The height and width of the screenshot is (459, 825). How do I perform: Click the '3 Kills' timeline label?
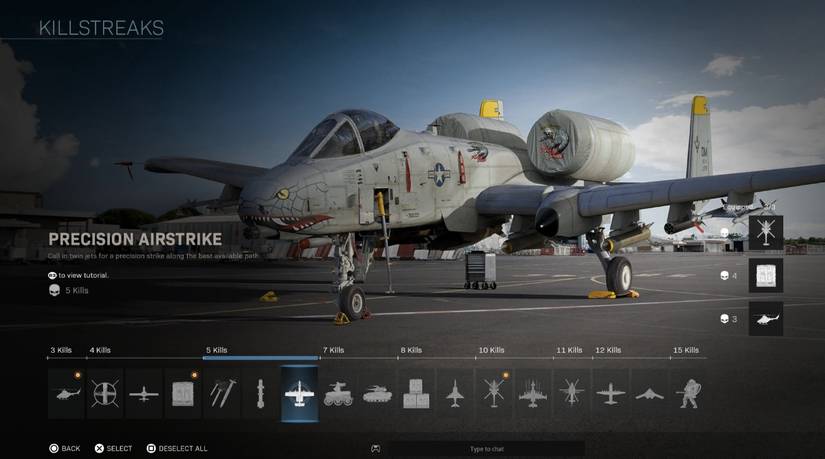(x=61, y=350)
